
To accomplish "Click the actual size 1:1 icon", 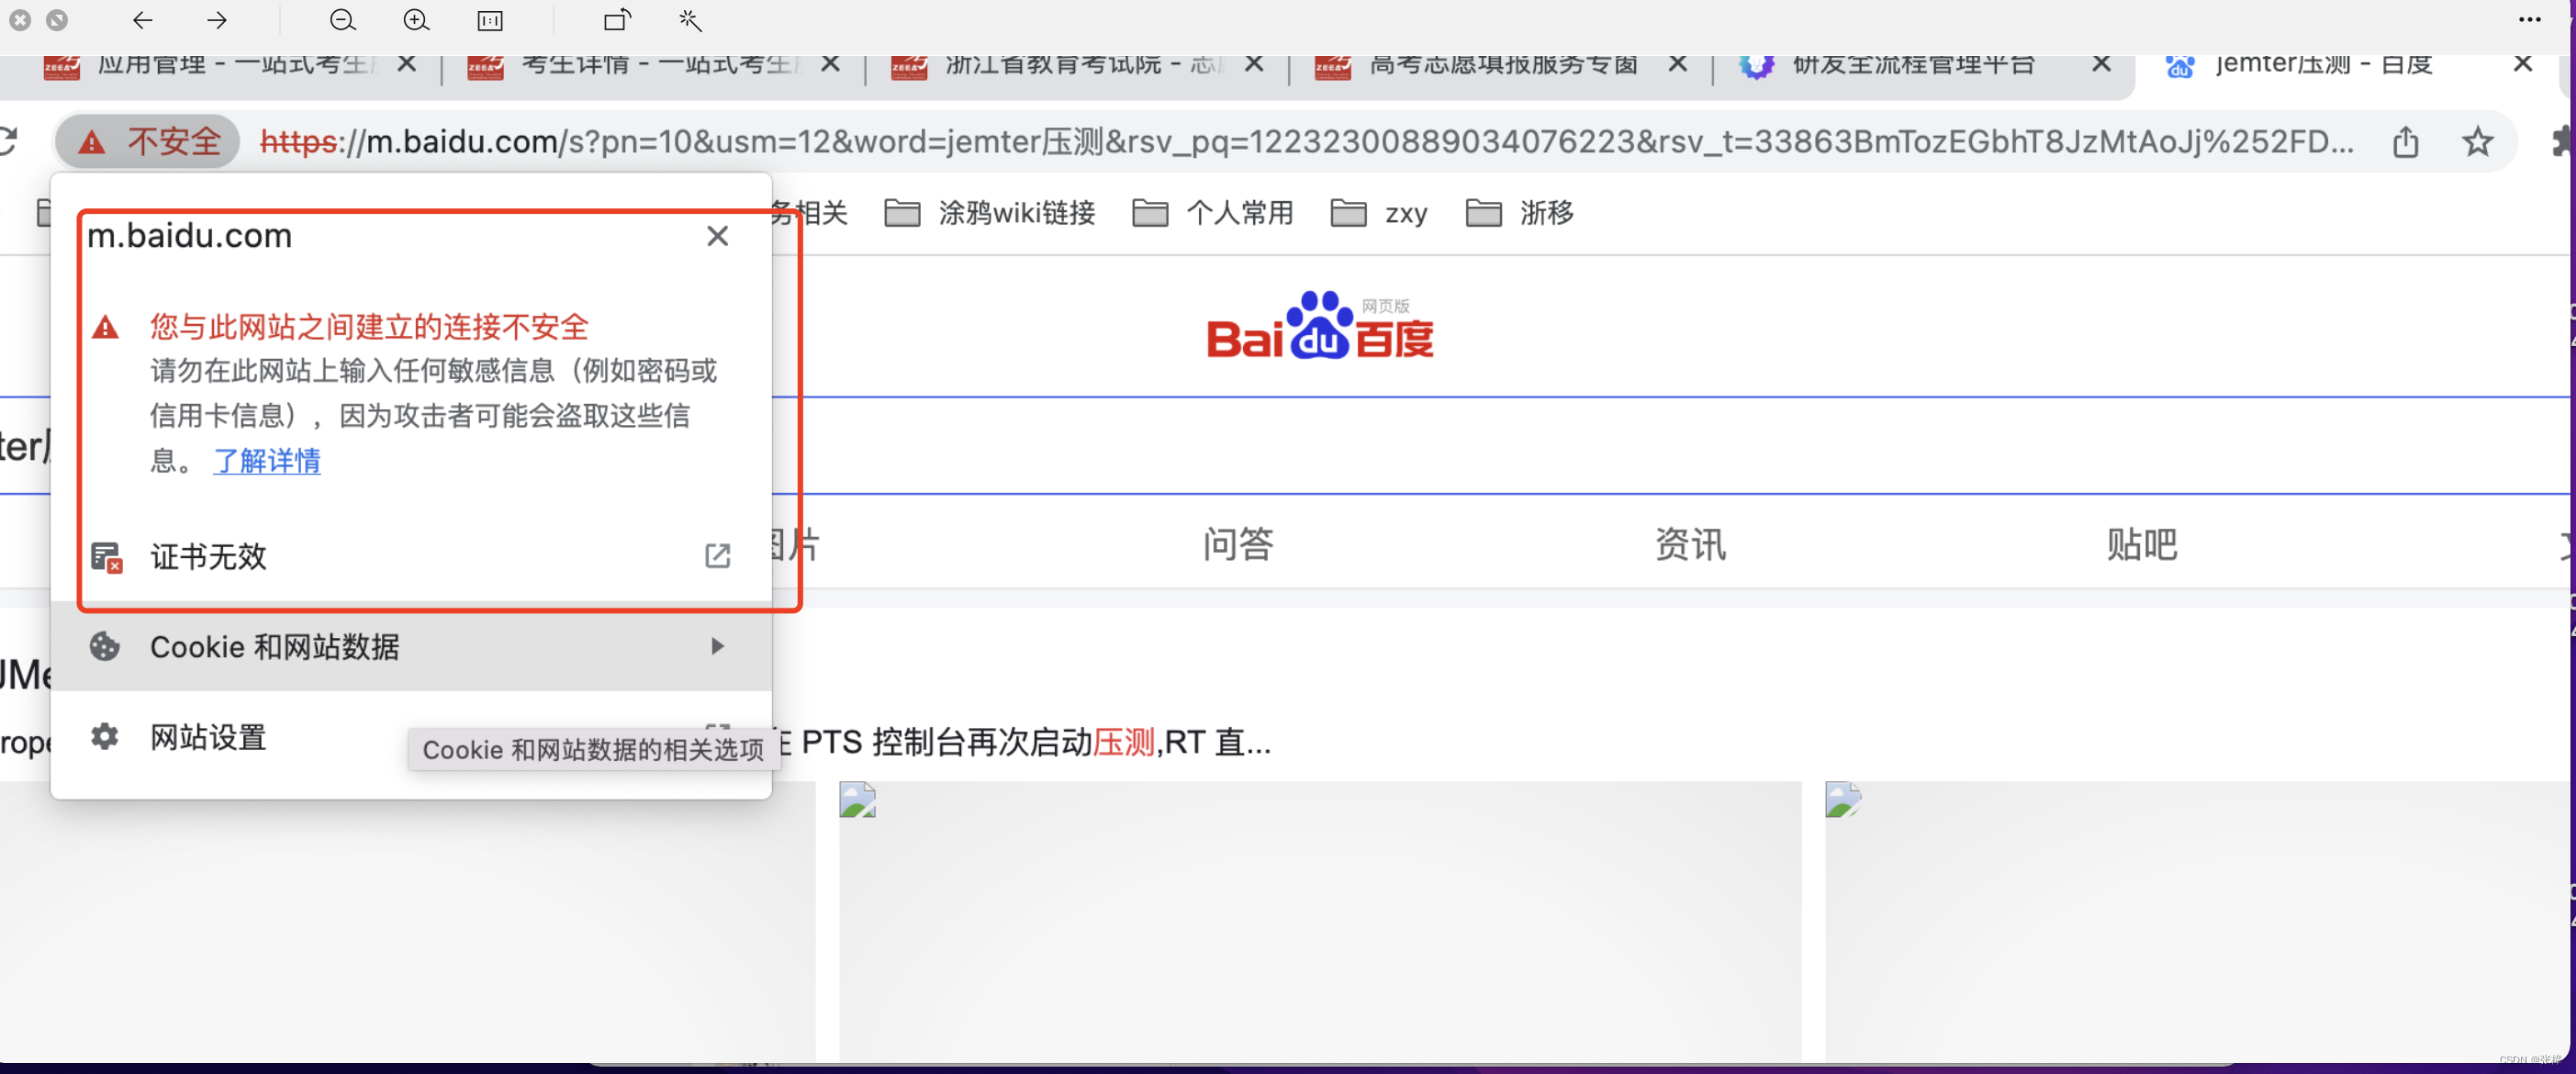I will coord(490,20).
